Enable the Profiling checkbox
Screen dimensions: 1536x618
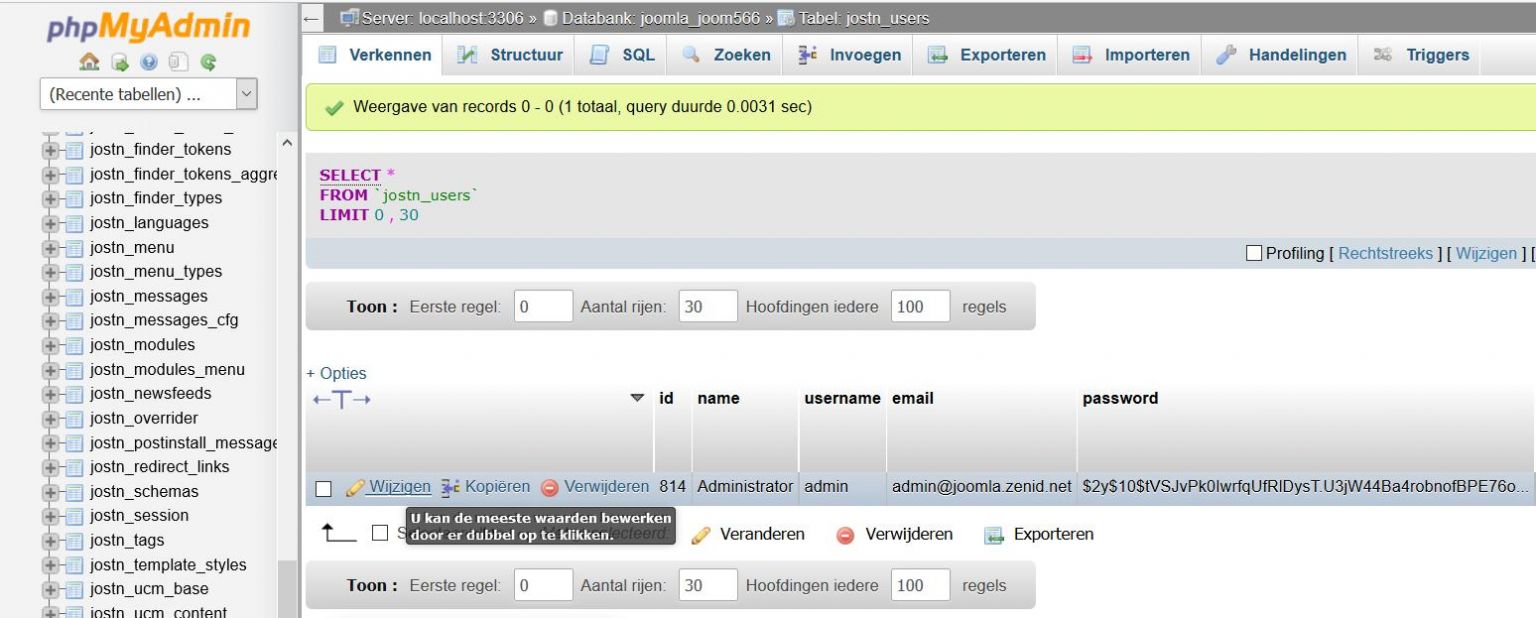1254,253
